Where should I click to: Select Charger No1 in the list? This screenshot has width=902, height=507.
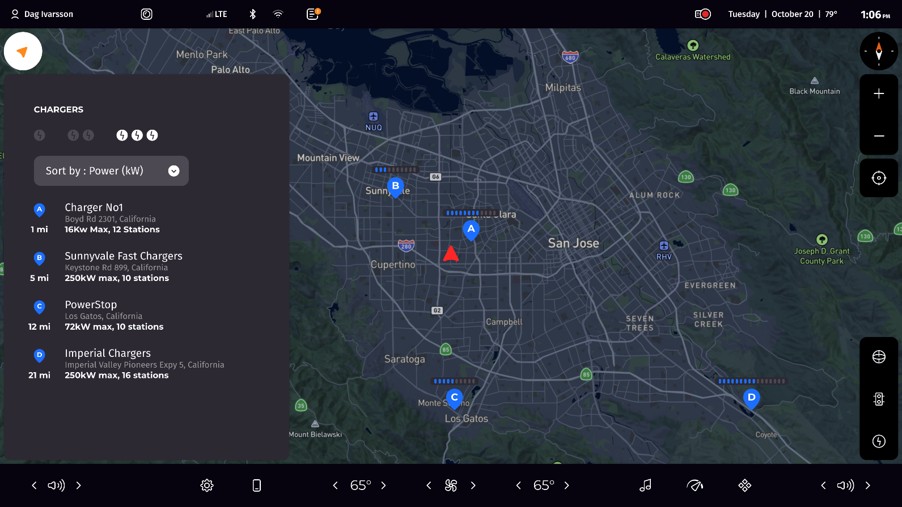tap(112, 218)
